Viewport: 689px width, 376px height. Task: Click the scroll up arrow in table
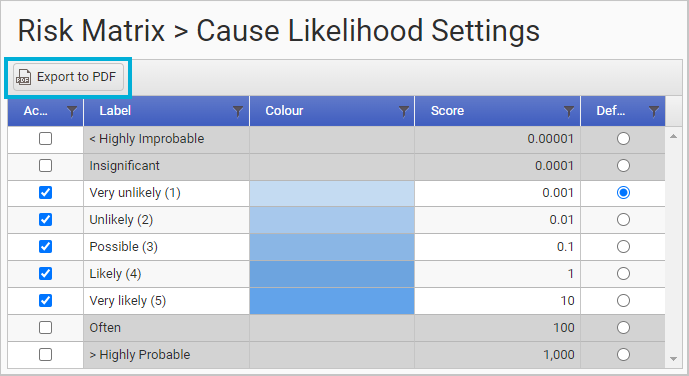click(673, 137)
